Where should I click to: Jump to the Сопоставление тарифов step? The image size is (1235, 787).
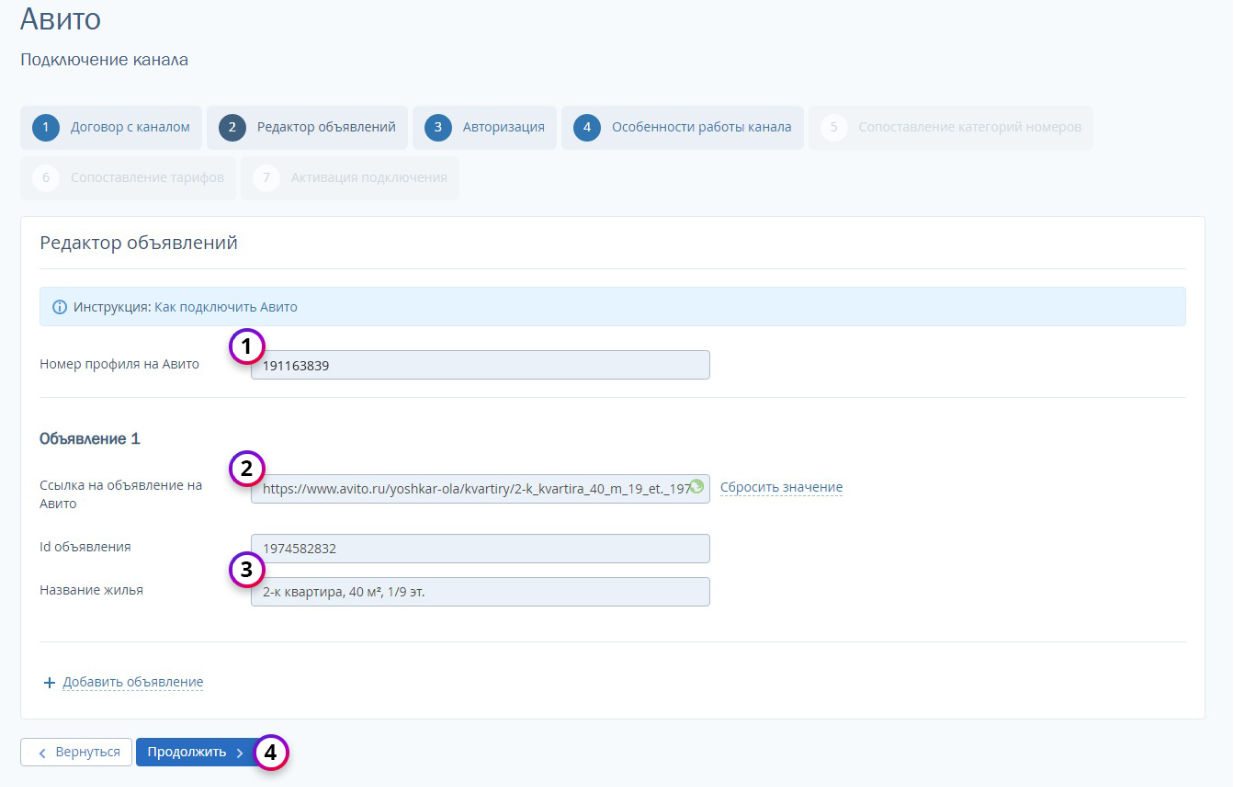tap(129, 178)
